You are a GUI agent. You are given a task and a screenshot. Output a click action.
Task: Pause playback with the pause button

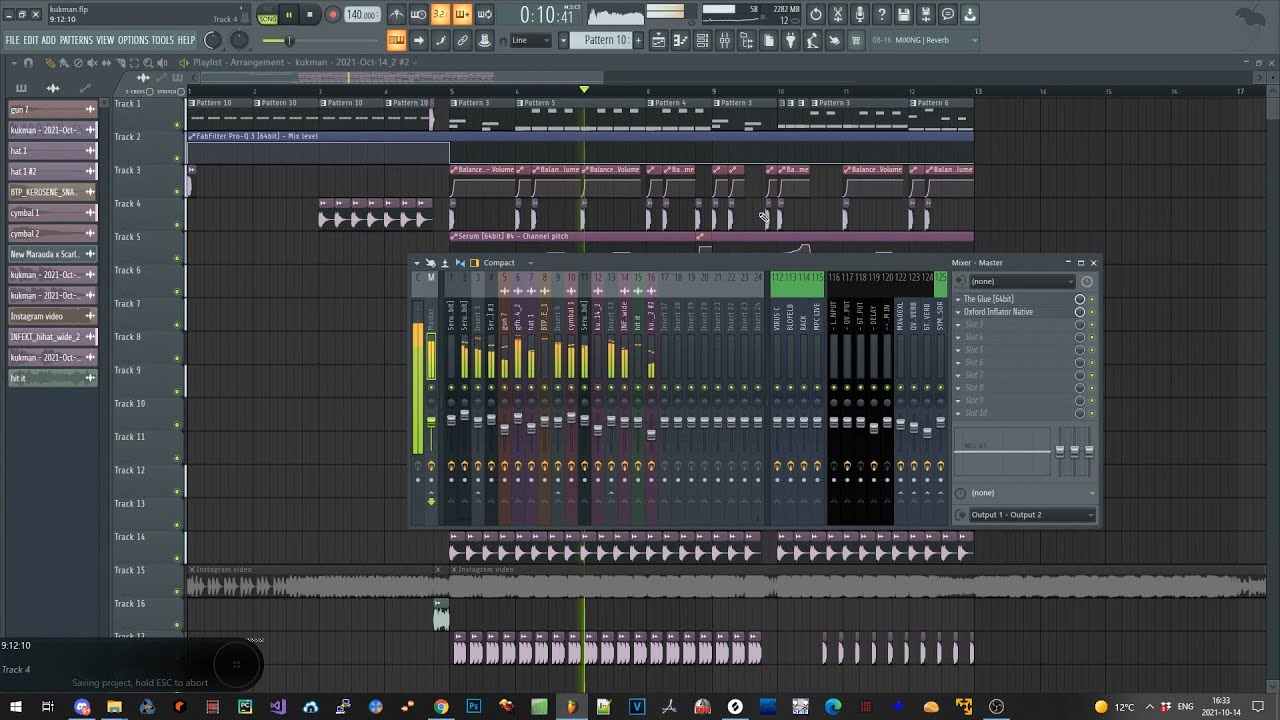click(x=288, y=14)
